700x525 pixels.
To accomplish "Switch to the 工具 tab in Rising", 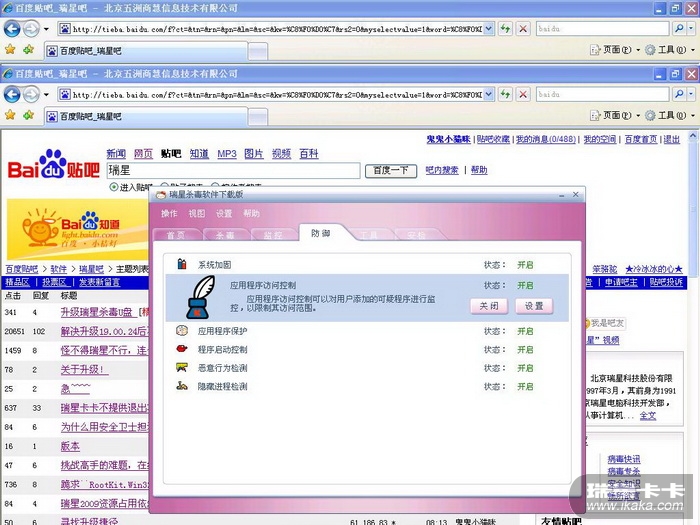I will tap(369, 235).
